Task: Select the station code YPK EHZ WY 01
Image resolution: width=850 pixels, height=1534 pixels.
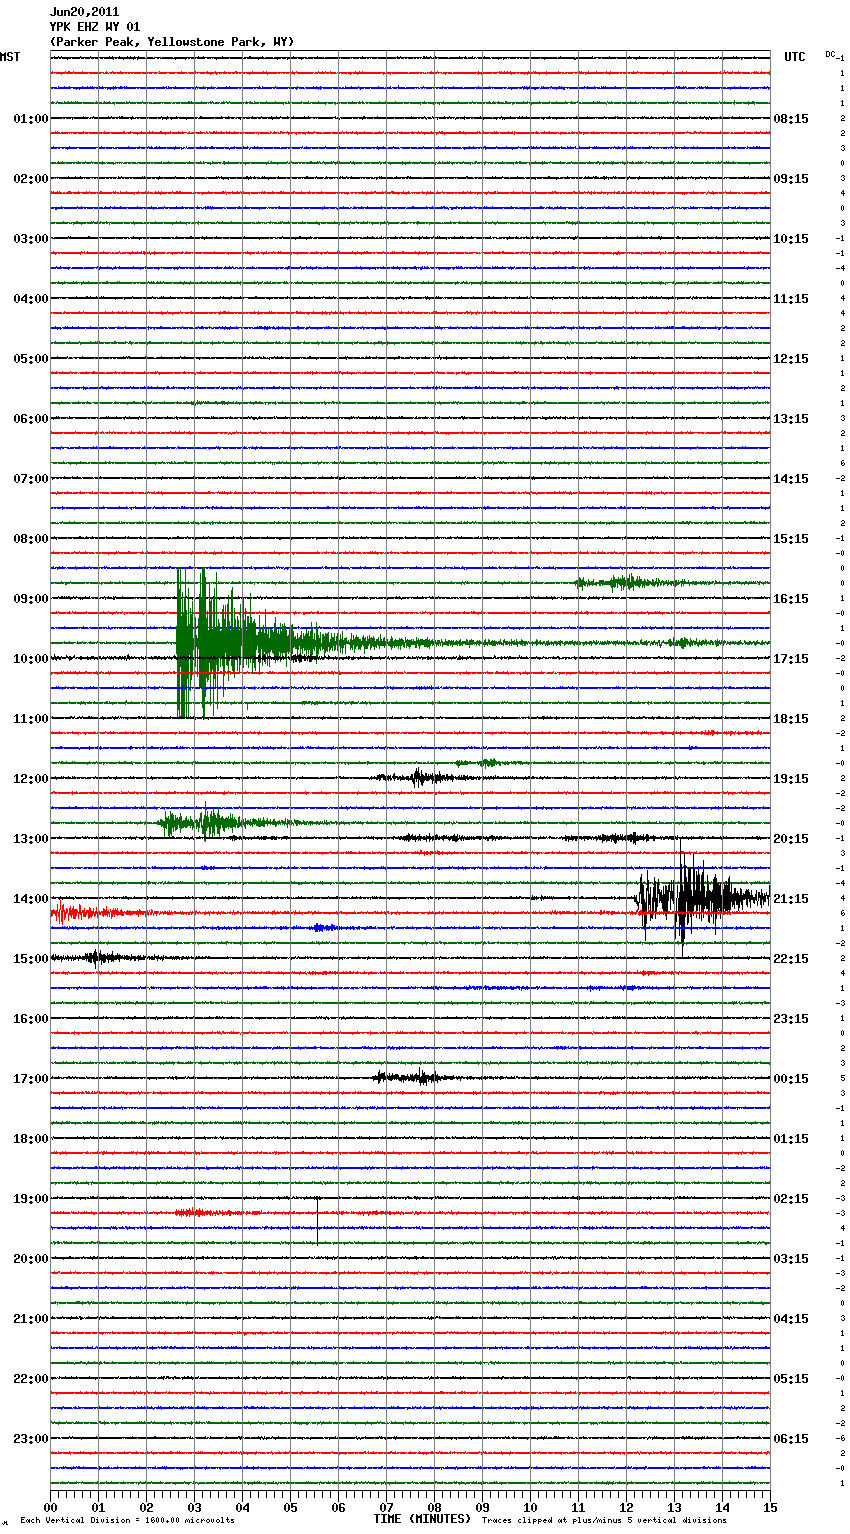Action: 94,27
